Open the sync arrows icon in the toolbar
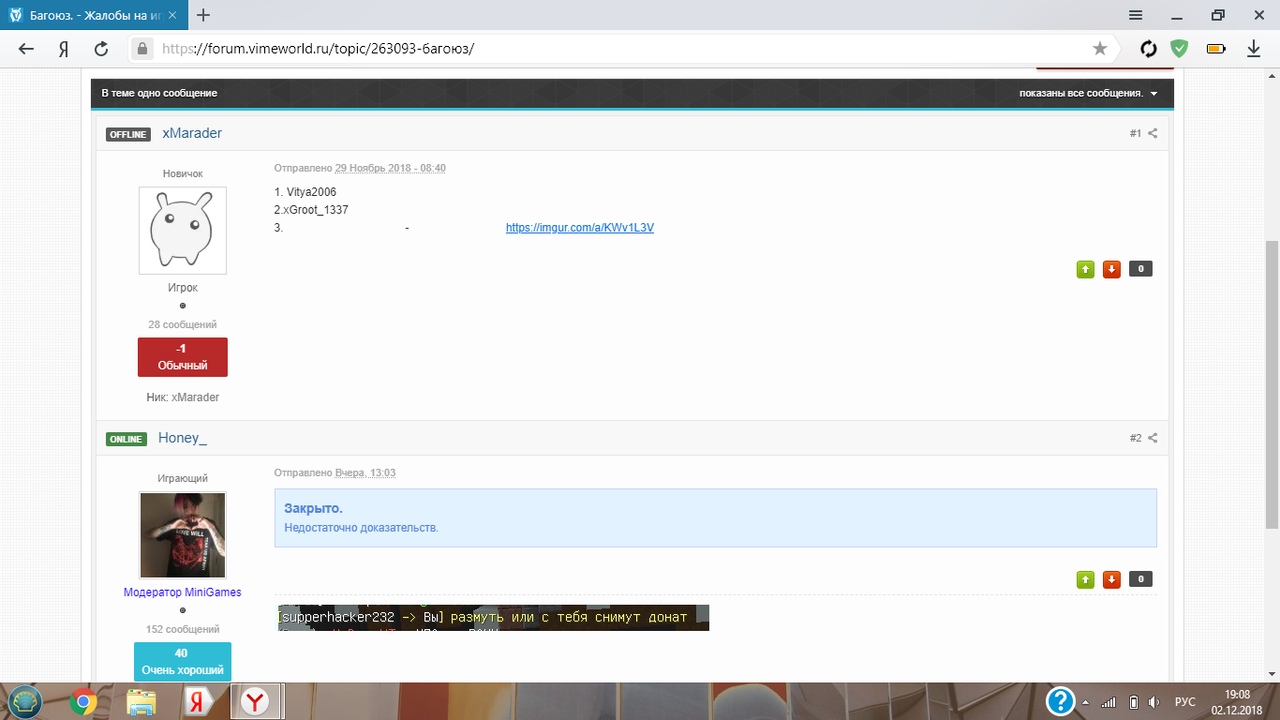Viewport: 1280px width, 720px height. click(1149, 48)
